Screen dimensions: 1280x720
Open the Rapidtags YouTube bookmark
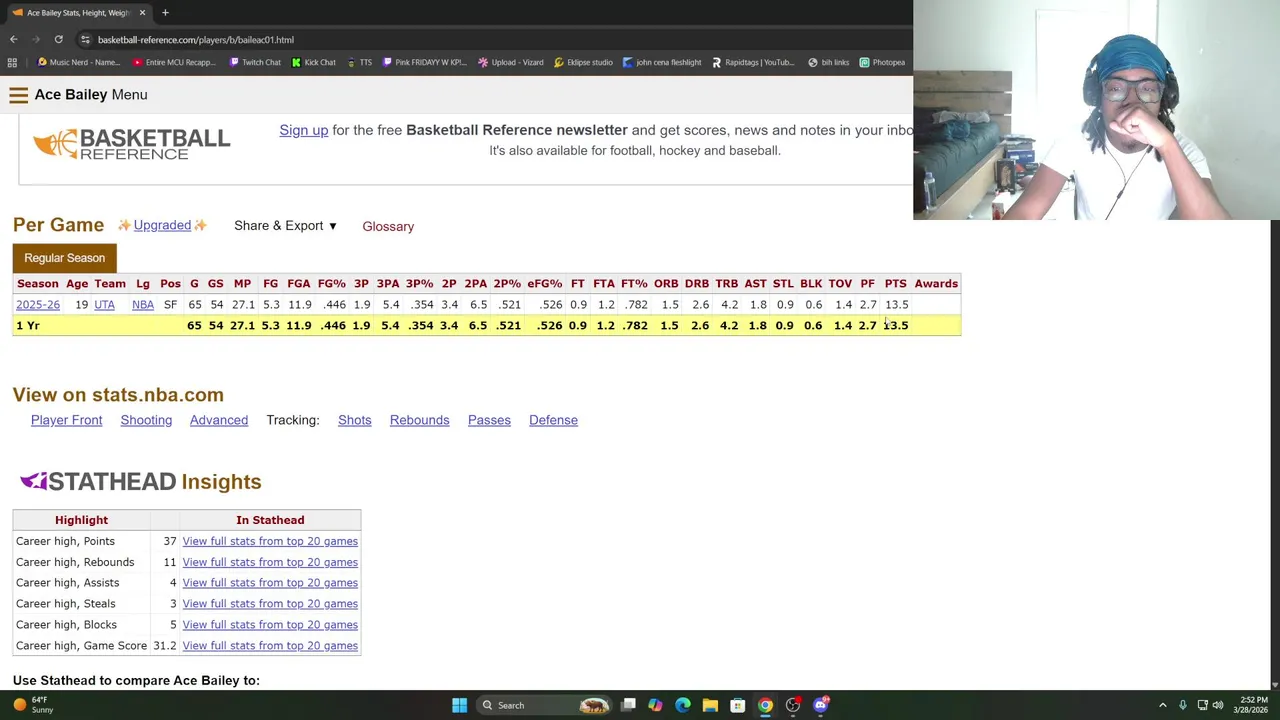tap(752, 62)
